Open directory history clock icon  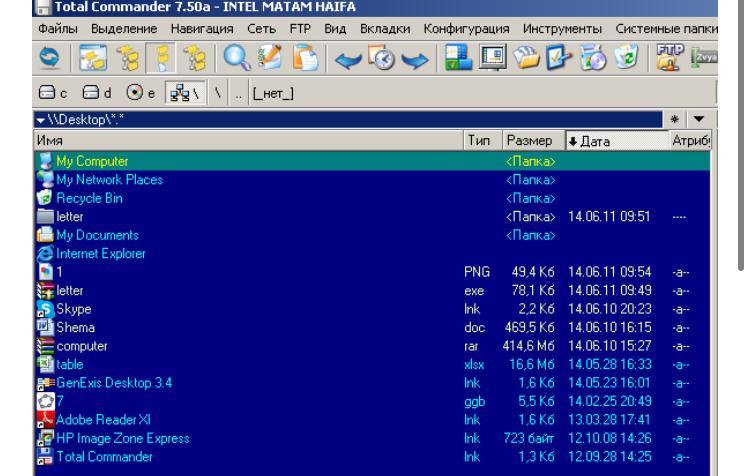click(x=381, y=58)
